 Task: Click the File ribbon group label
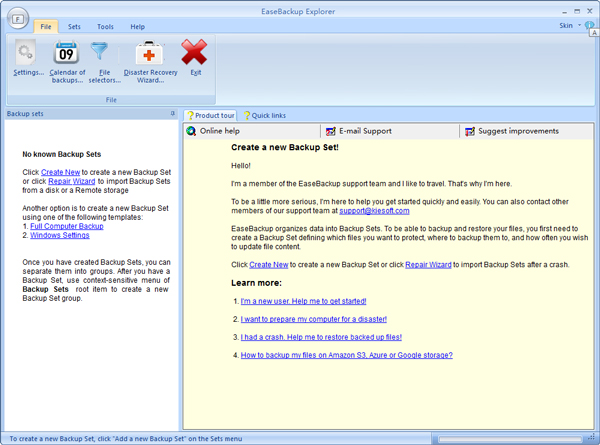point(111,100)
